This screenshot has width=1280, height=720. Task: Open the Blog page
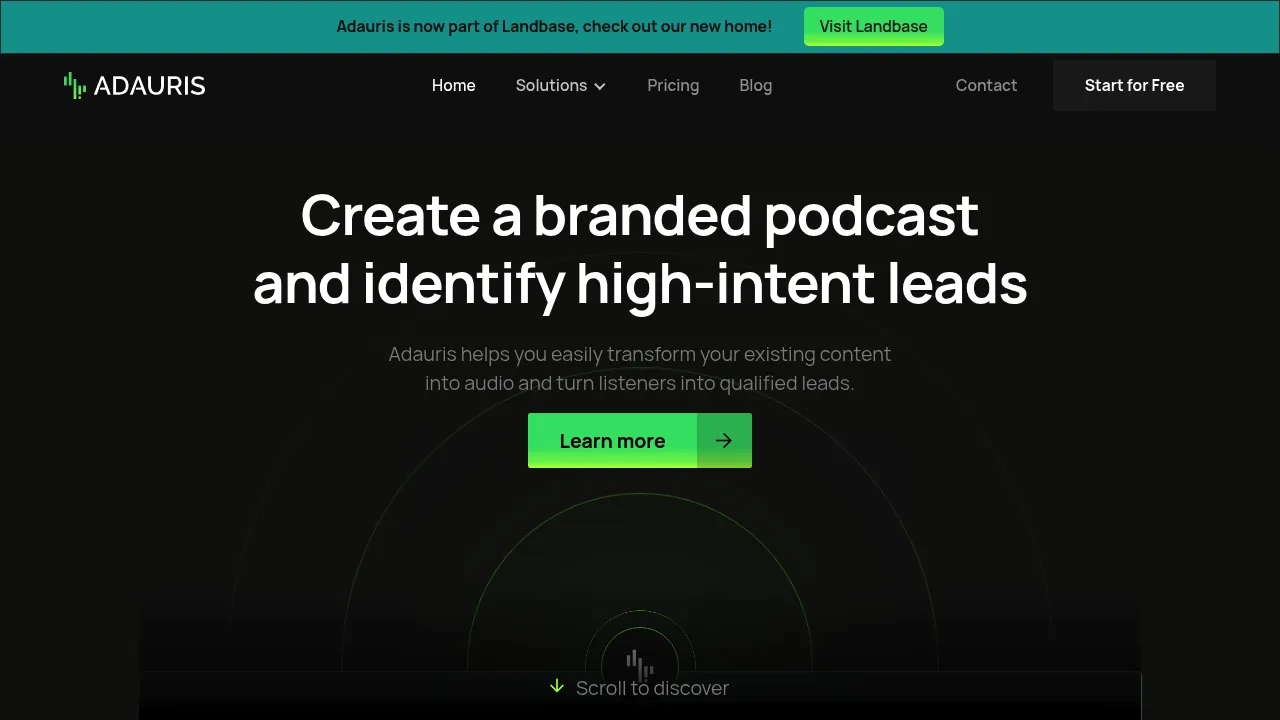click(x=756, y=85)
